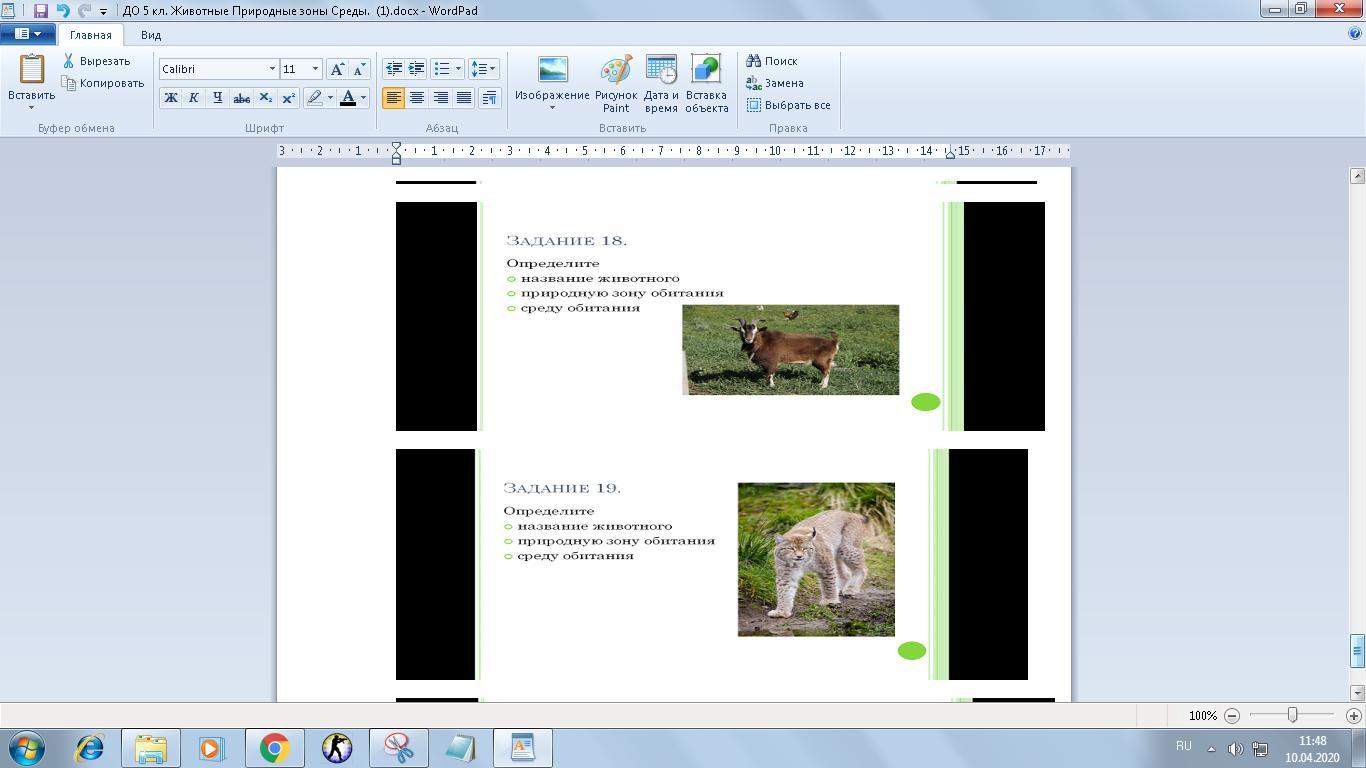
Task: Click the Paste clipboard icon
Action: [x=31, y=70]
